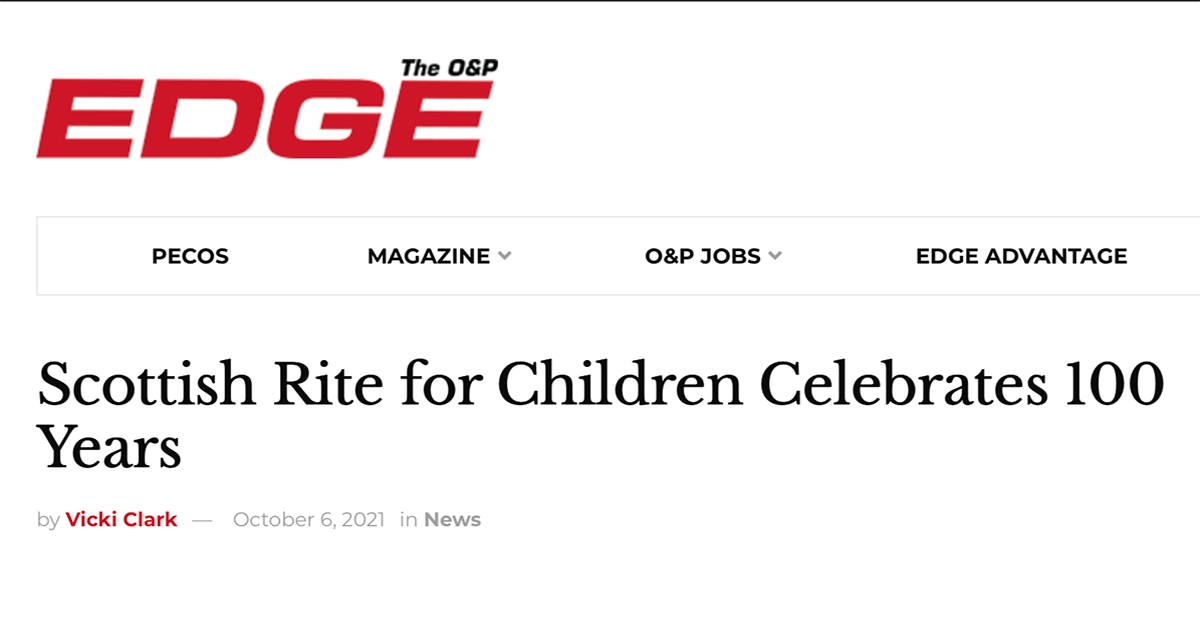Open the News category link
Image resolution: width=1200 pixels, height=619 pixels.
coord(452,520)
